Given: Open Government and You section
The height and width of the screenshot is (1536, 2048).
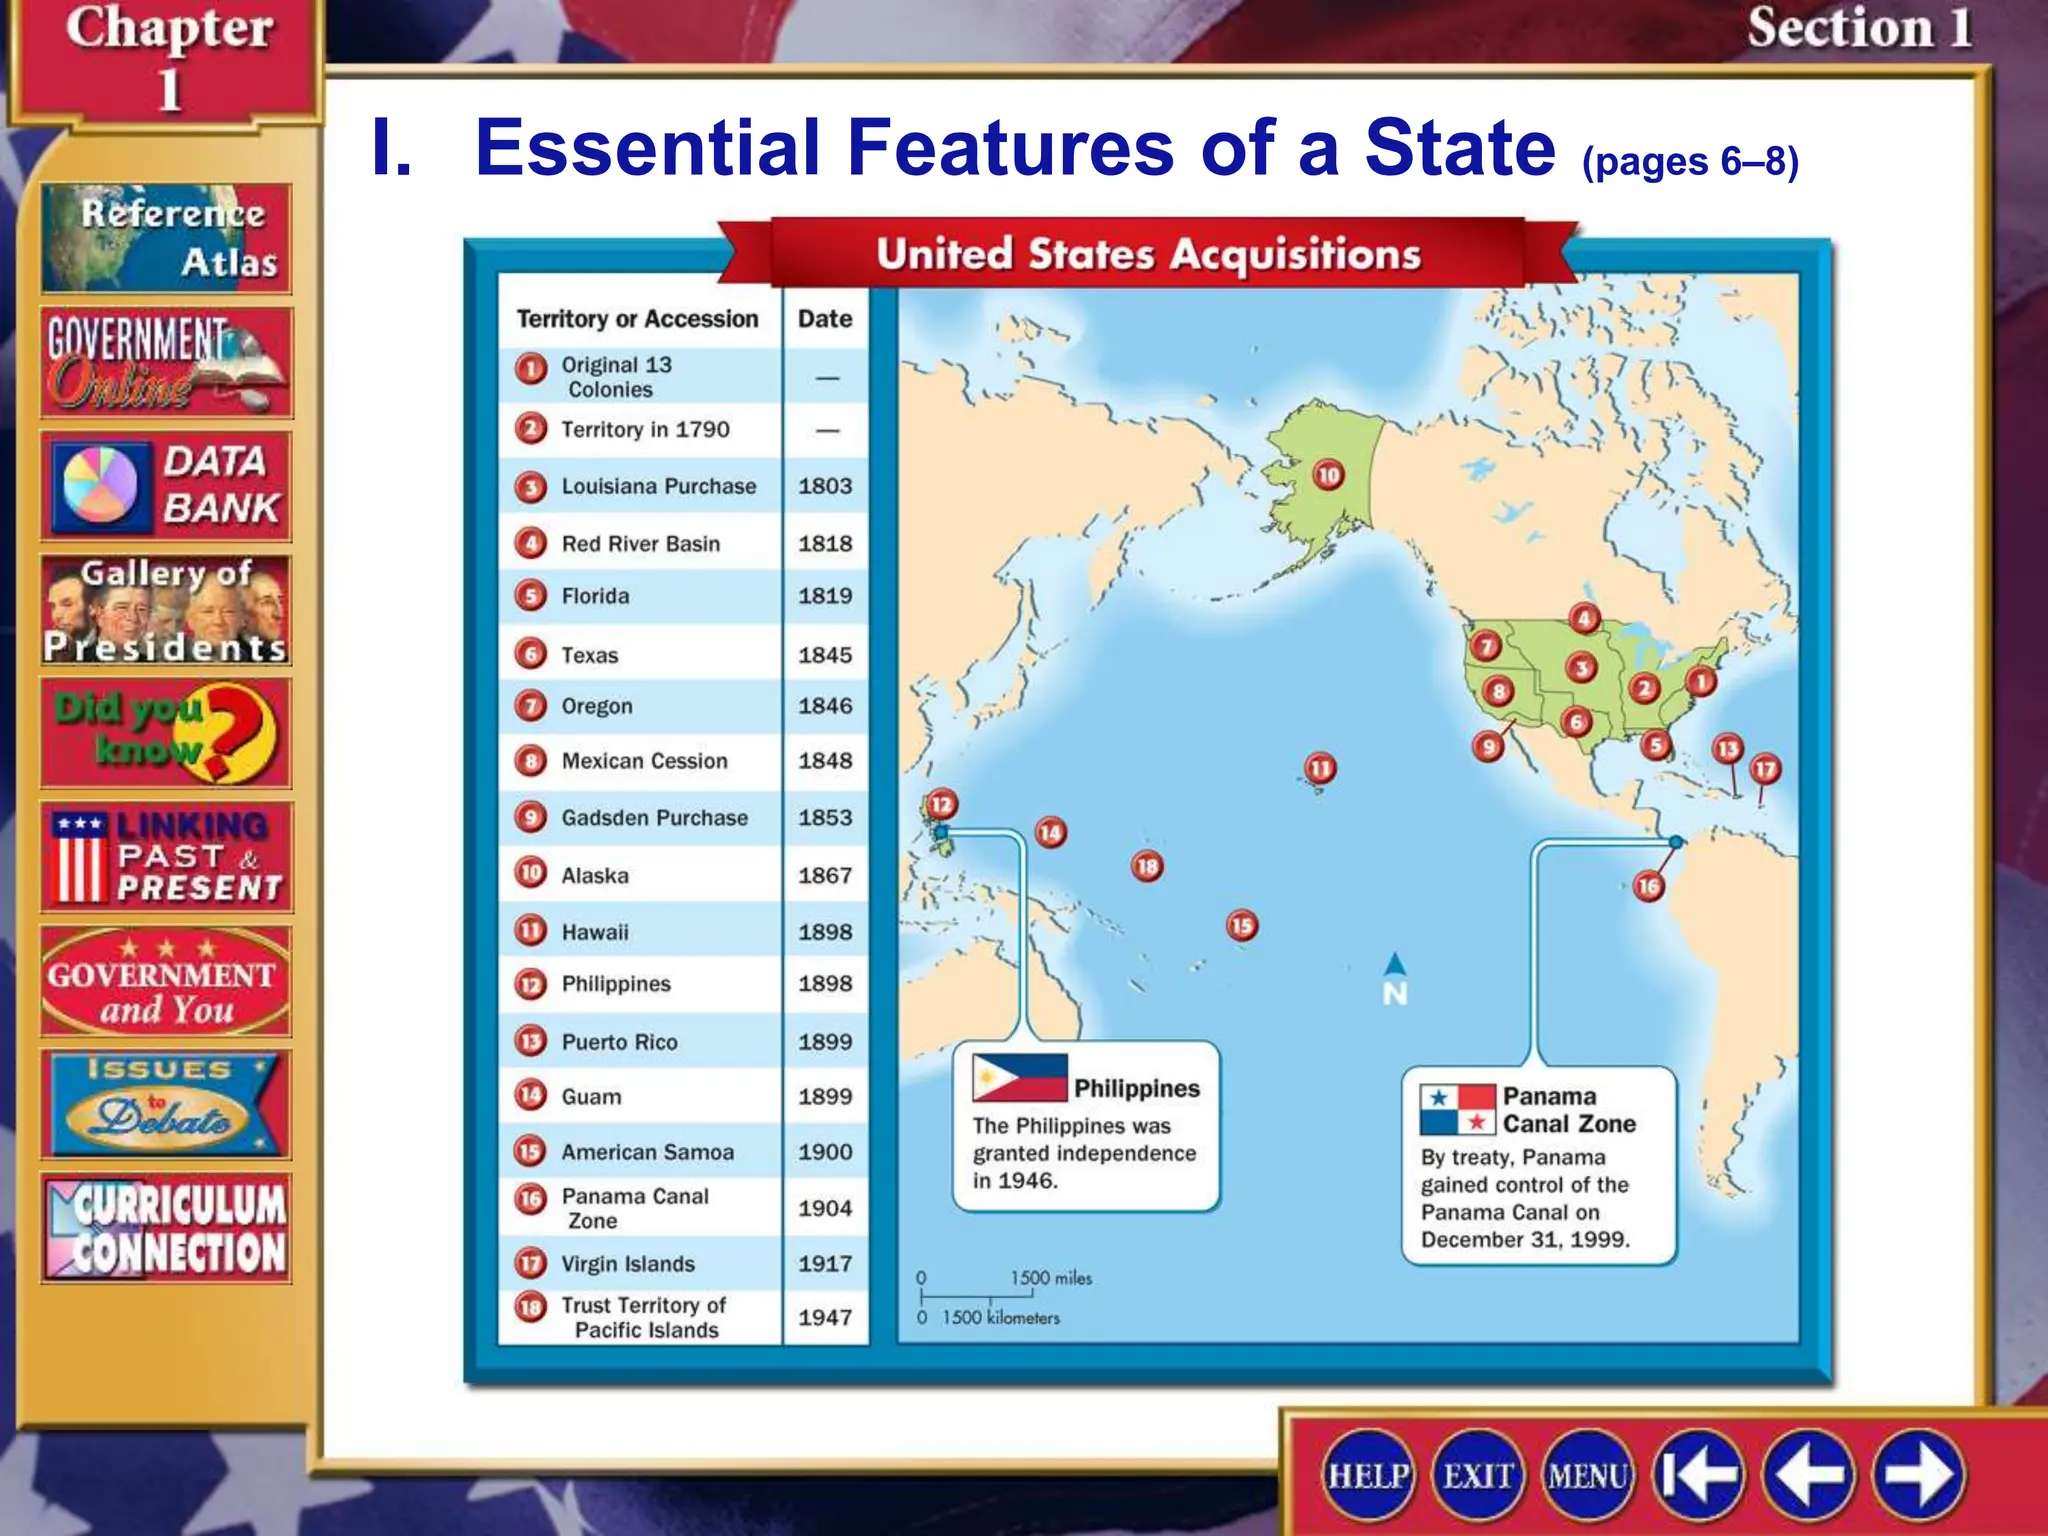Looking at the screenshot, I should point(166,981).
